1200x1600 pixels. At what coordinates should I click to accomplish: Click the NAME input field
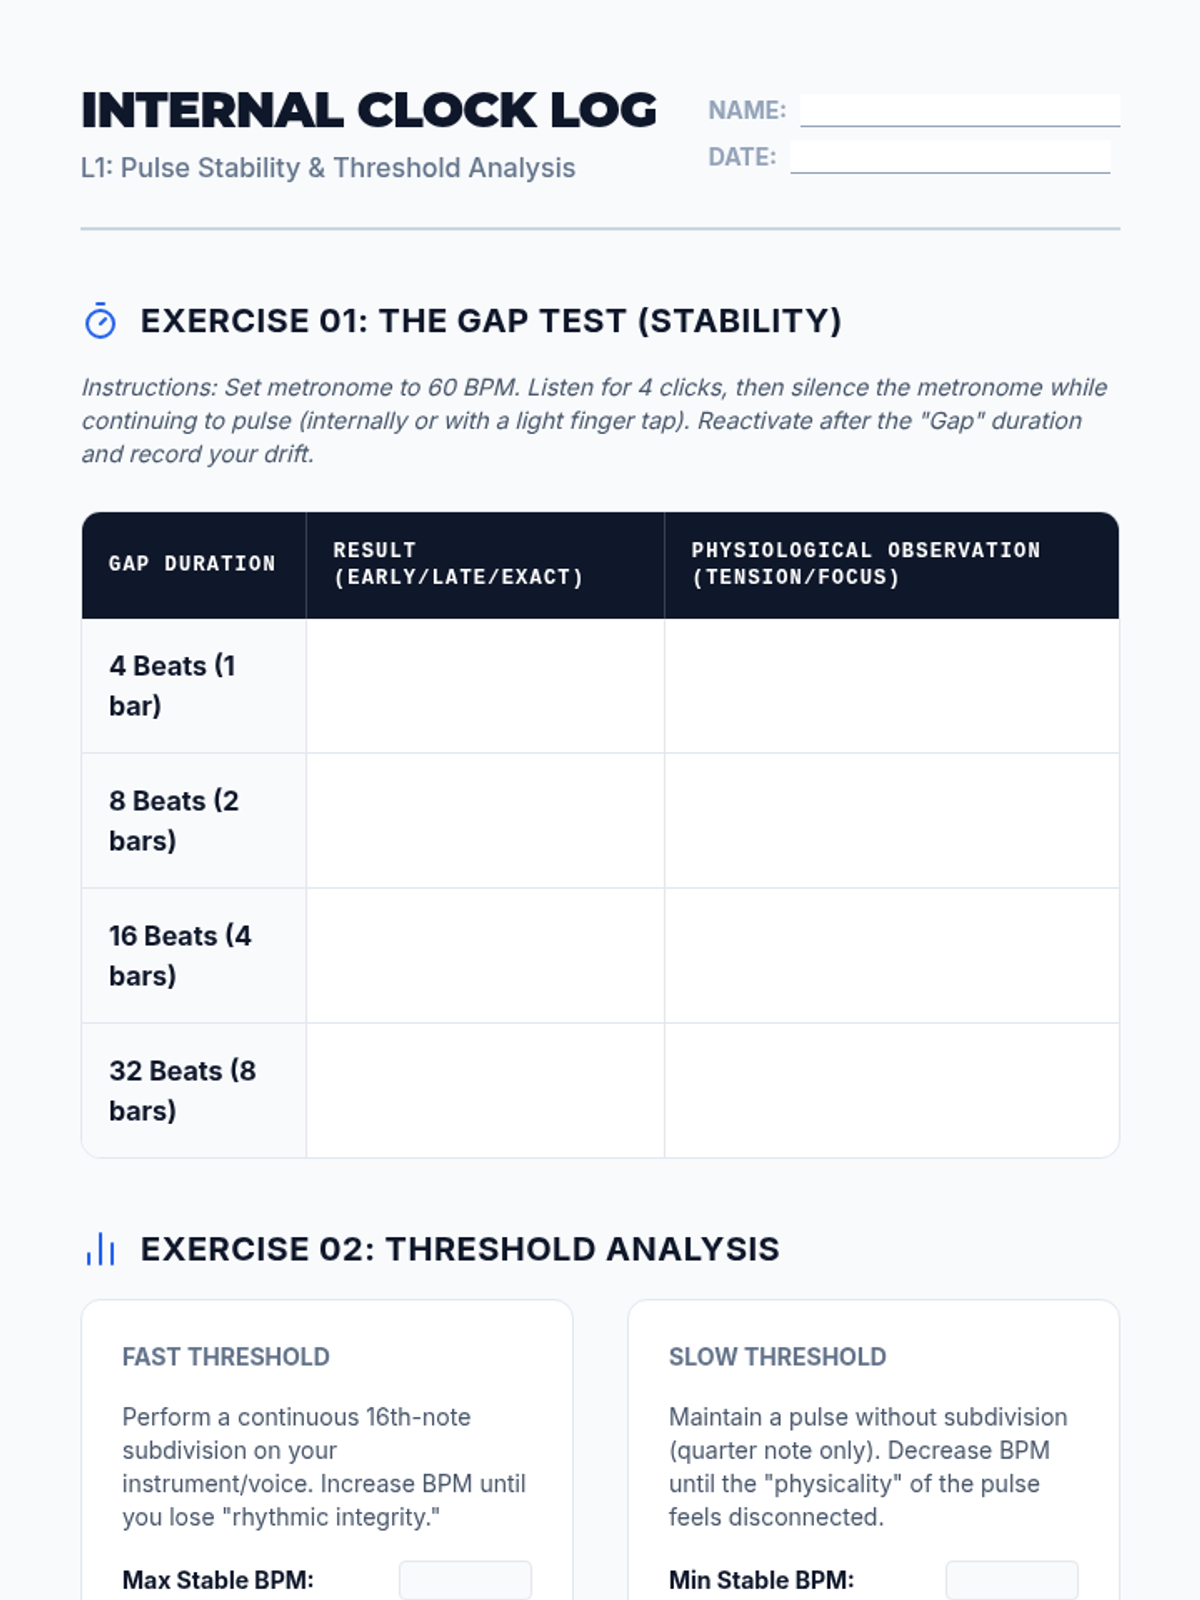(960, 110)
